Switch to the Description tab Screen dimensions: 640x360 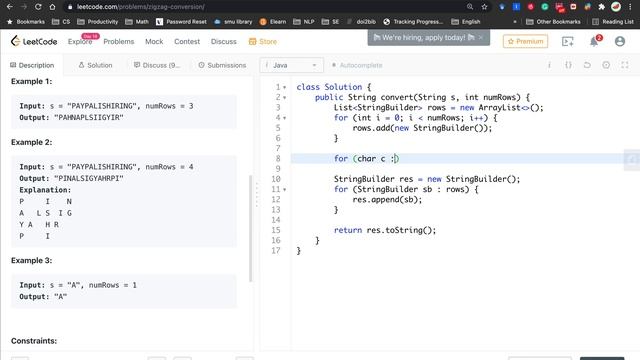(x=32, y=65)
